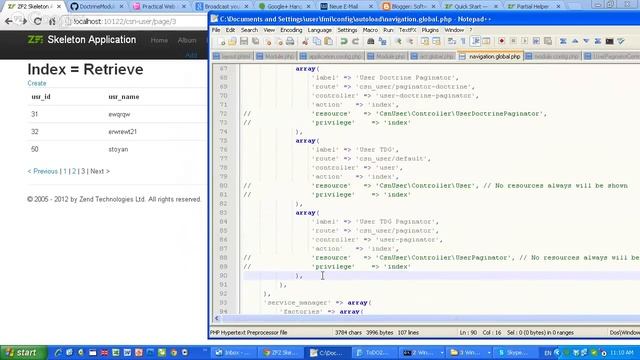Click the Run Macro Multiple Times icon
This screenshot has width=640, height=360.
pyautogui.click(x=536, y=41)
